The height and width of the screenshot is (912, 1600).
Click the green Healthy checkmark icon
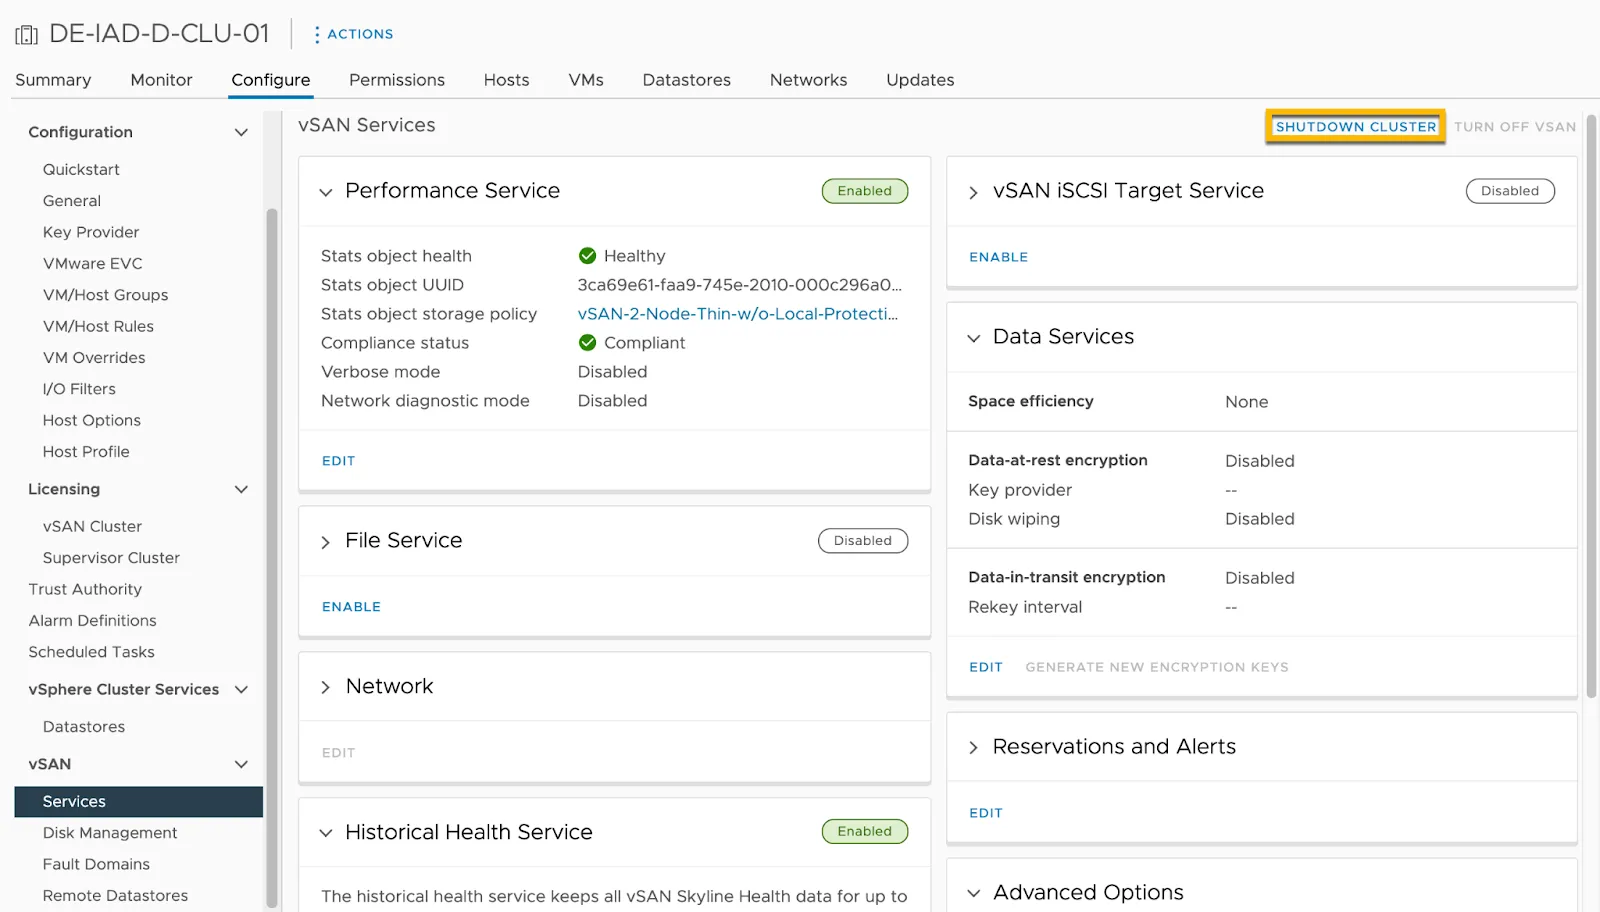(x=587, y=256)
